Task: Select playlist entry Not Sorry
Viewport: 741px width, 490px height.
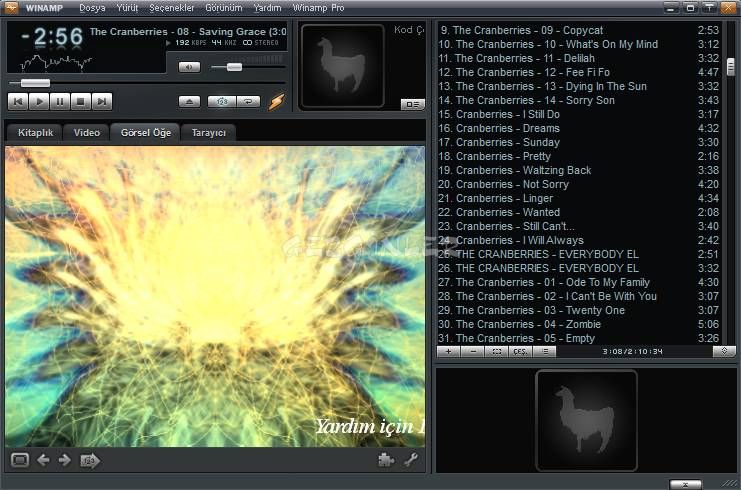Action: (x=579, y=184)
